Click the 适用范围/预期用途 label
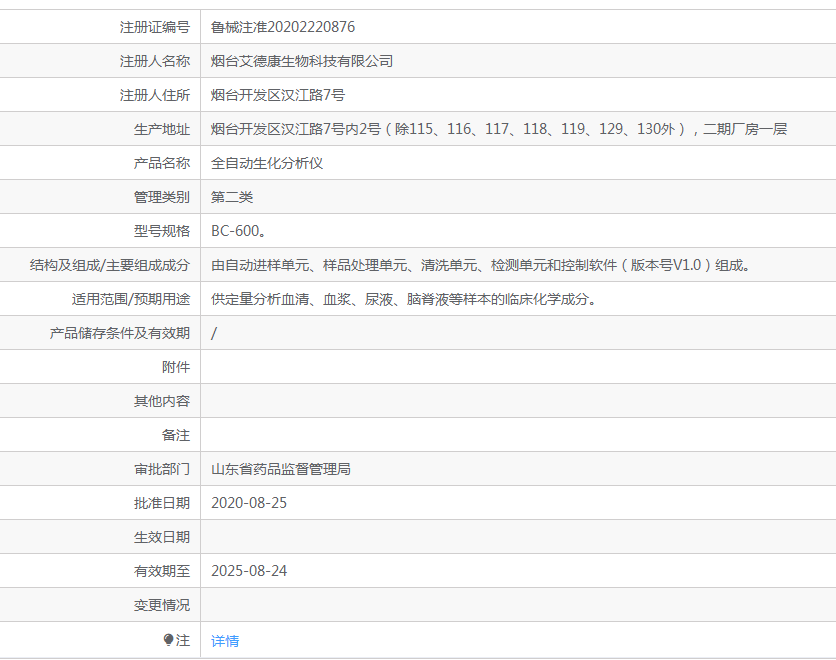Image resolution: width=836 pixels, height=660 pixels. tap(131, 300)
